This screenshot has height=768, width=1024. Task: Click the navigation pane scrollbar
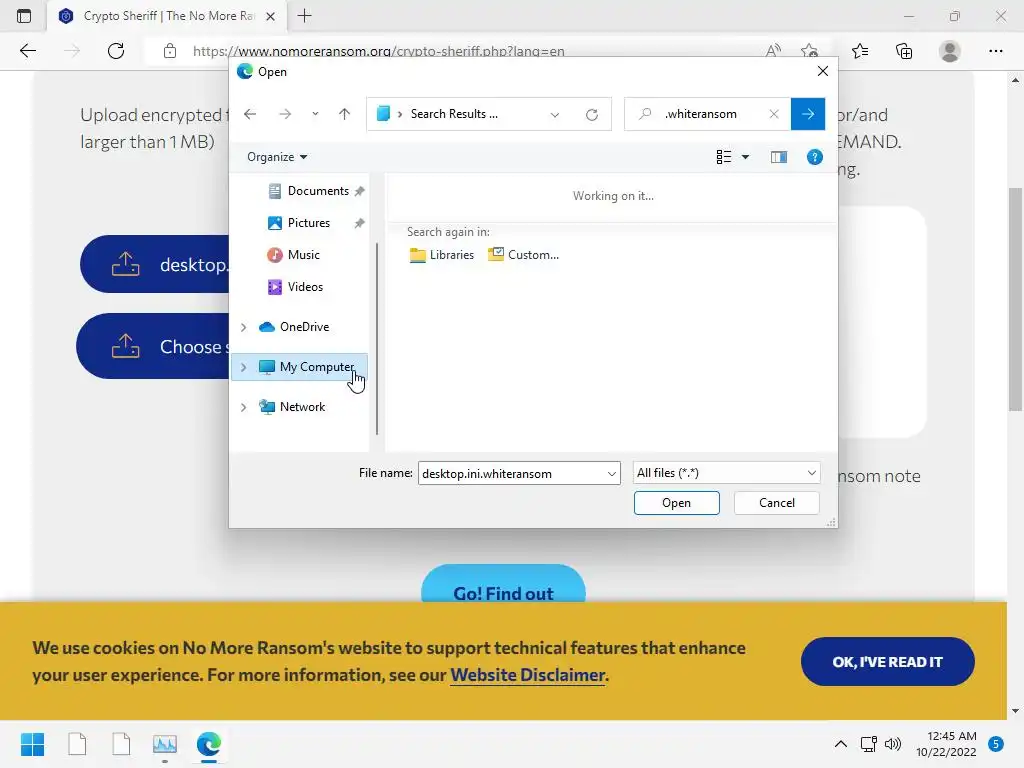click(x=377, y=338)
